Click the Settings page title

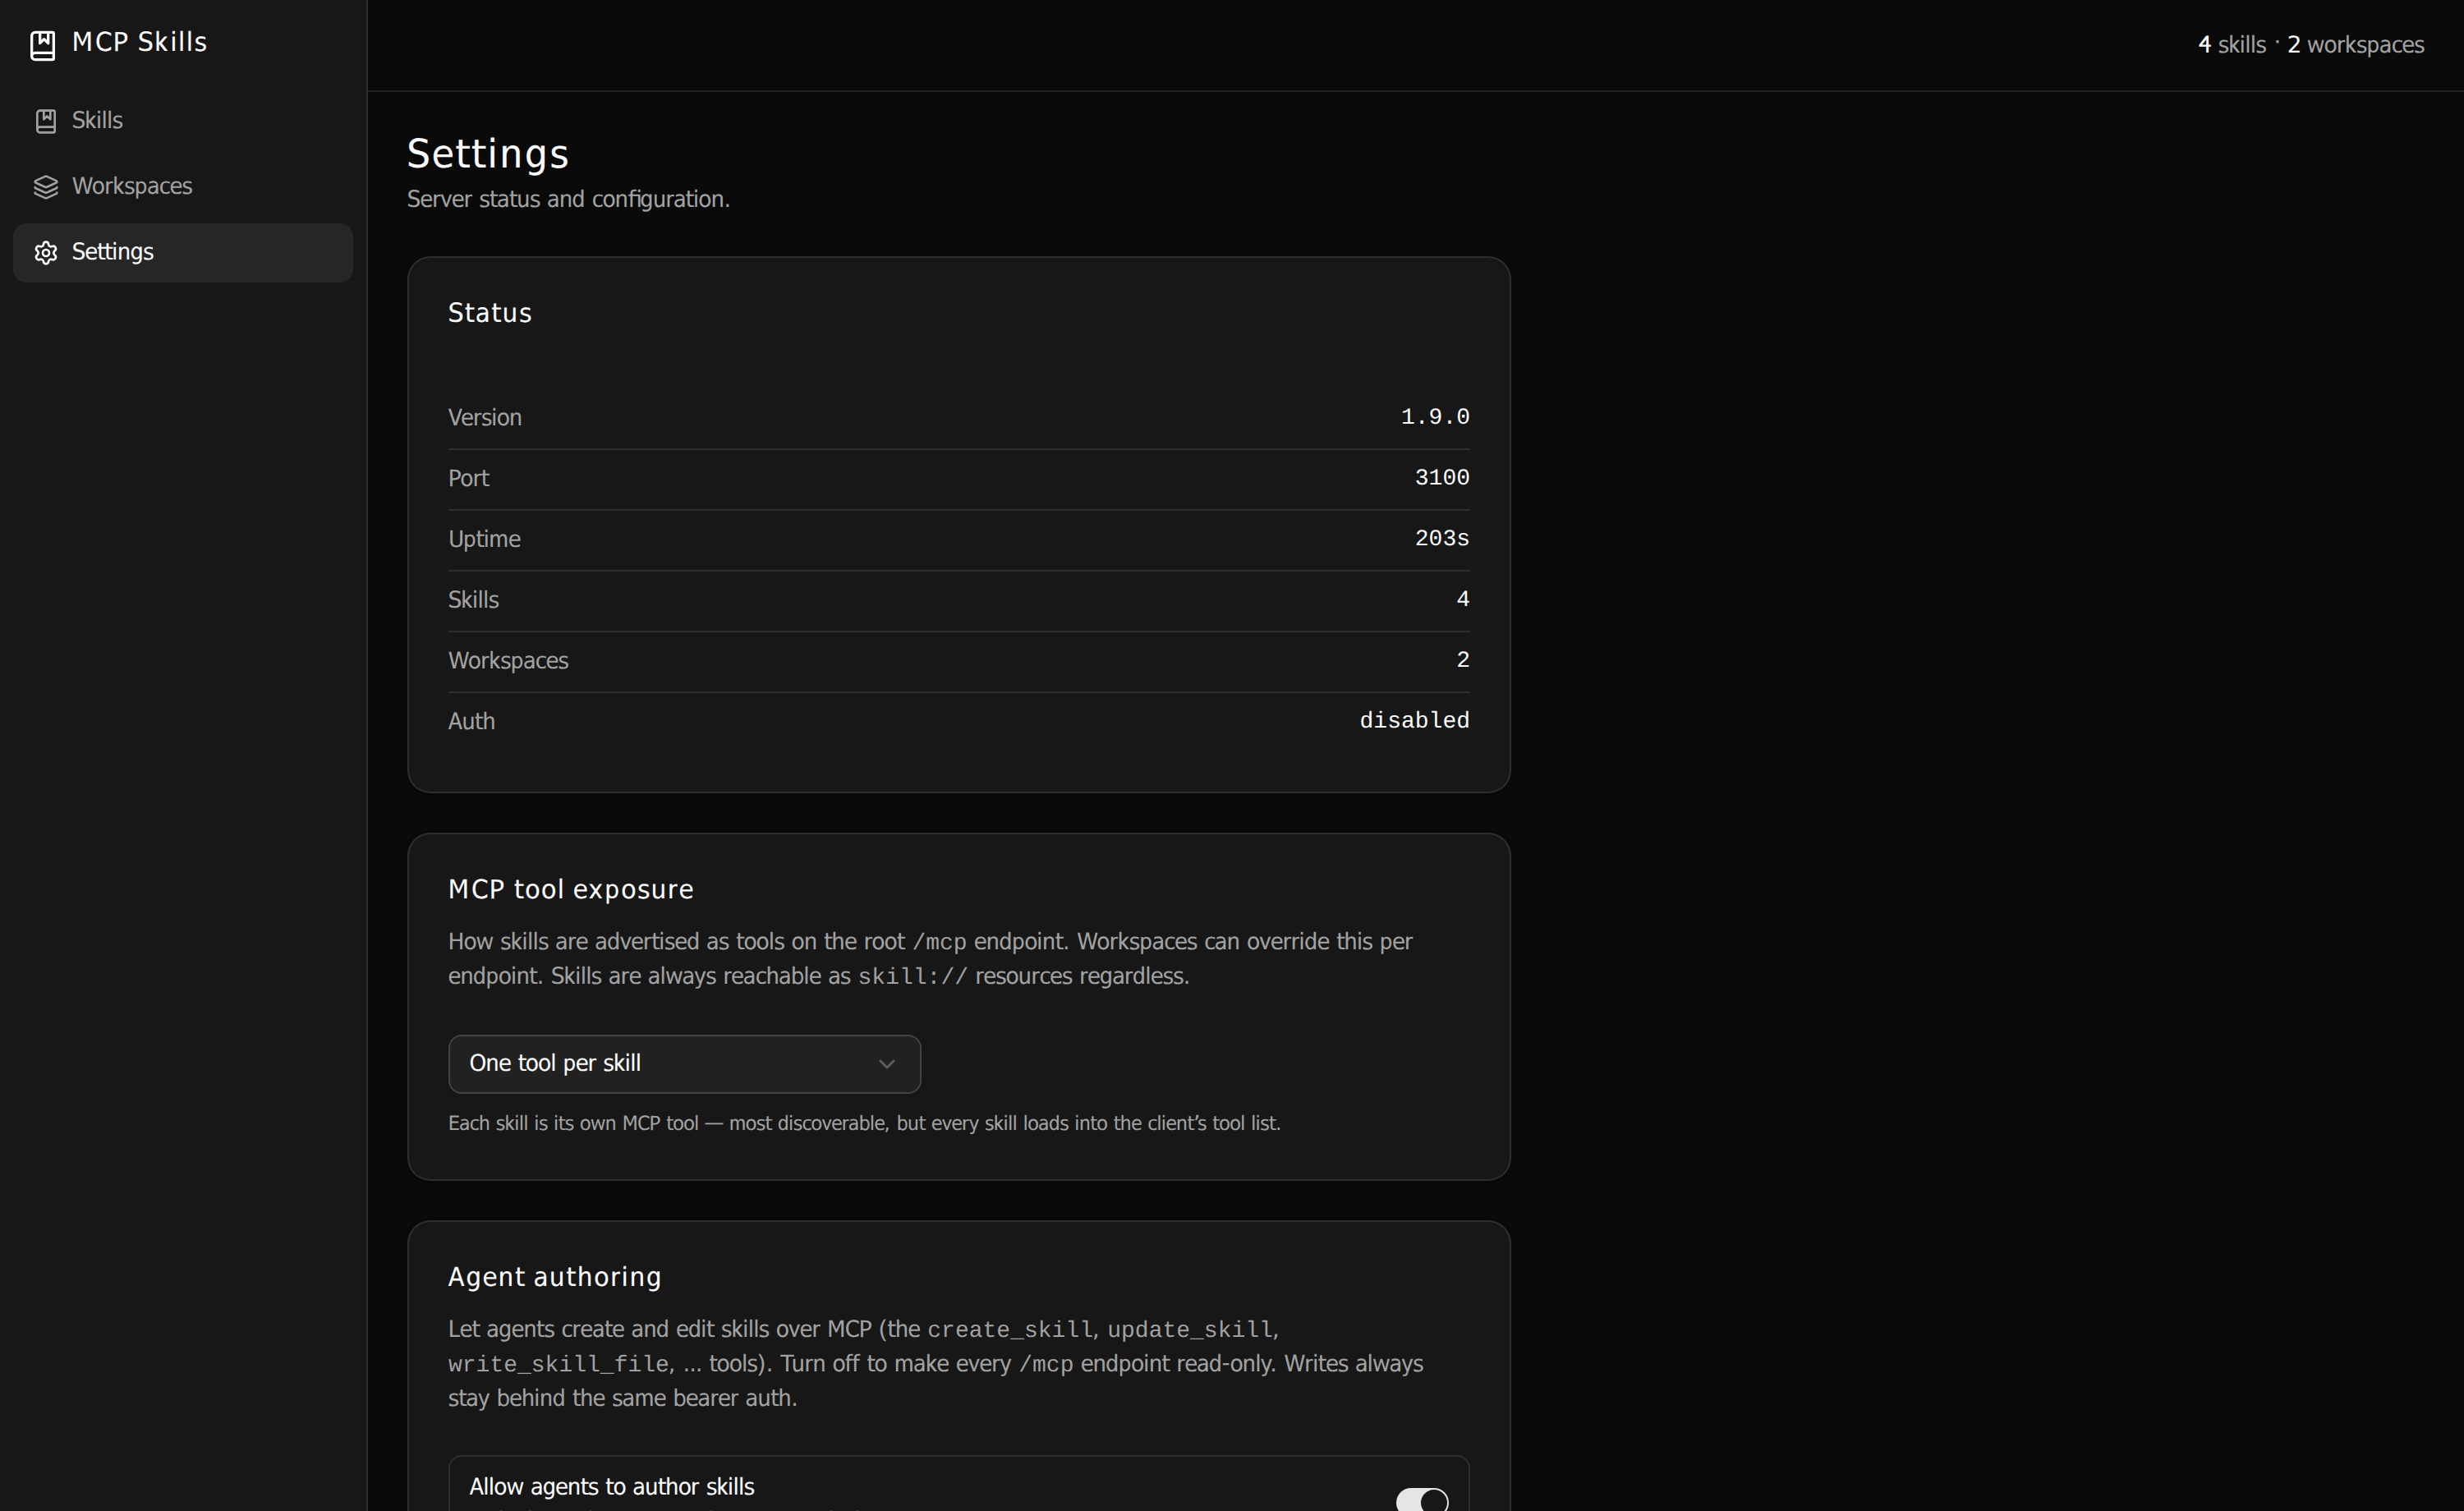point(488,154)
